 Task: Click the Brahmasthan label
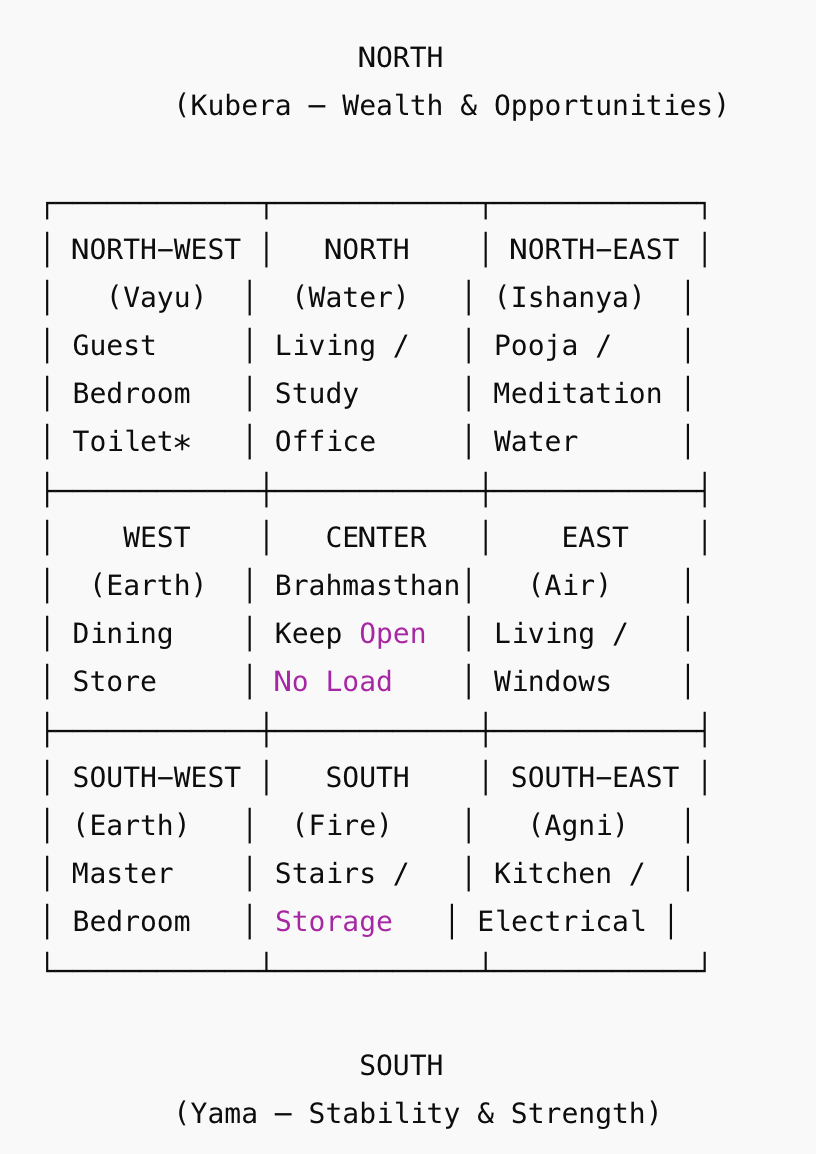click(367, 586)
